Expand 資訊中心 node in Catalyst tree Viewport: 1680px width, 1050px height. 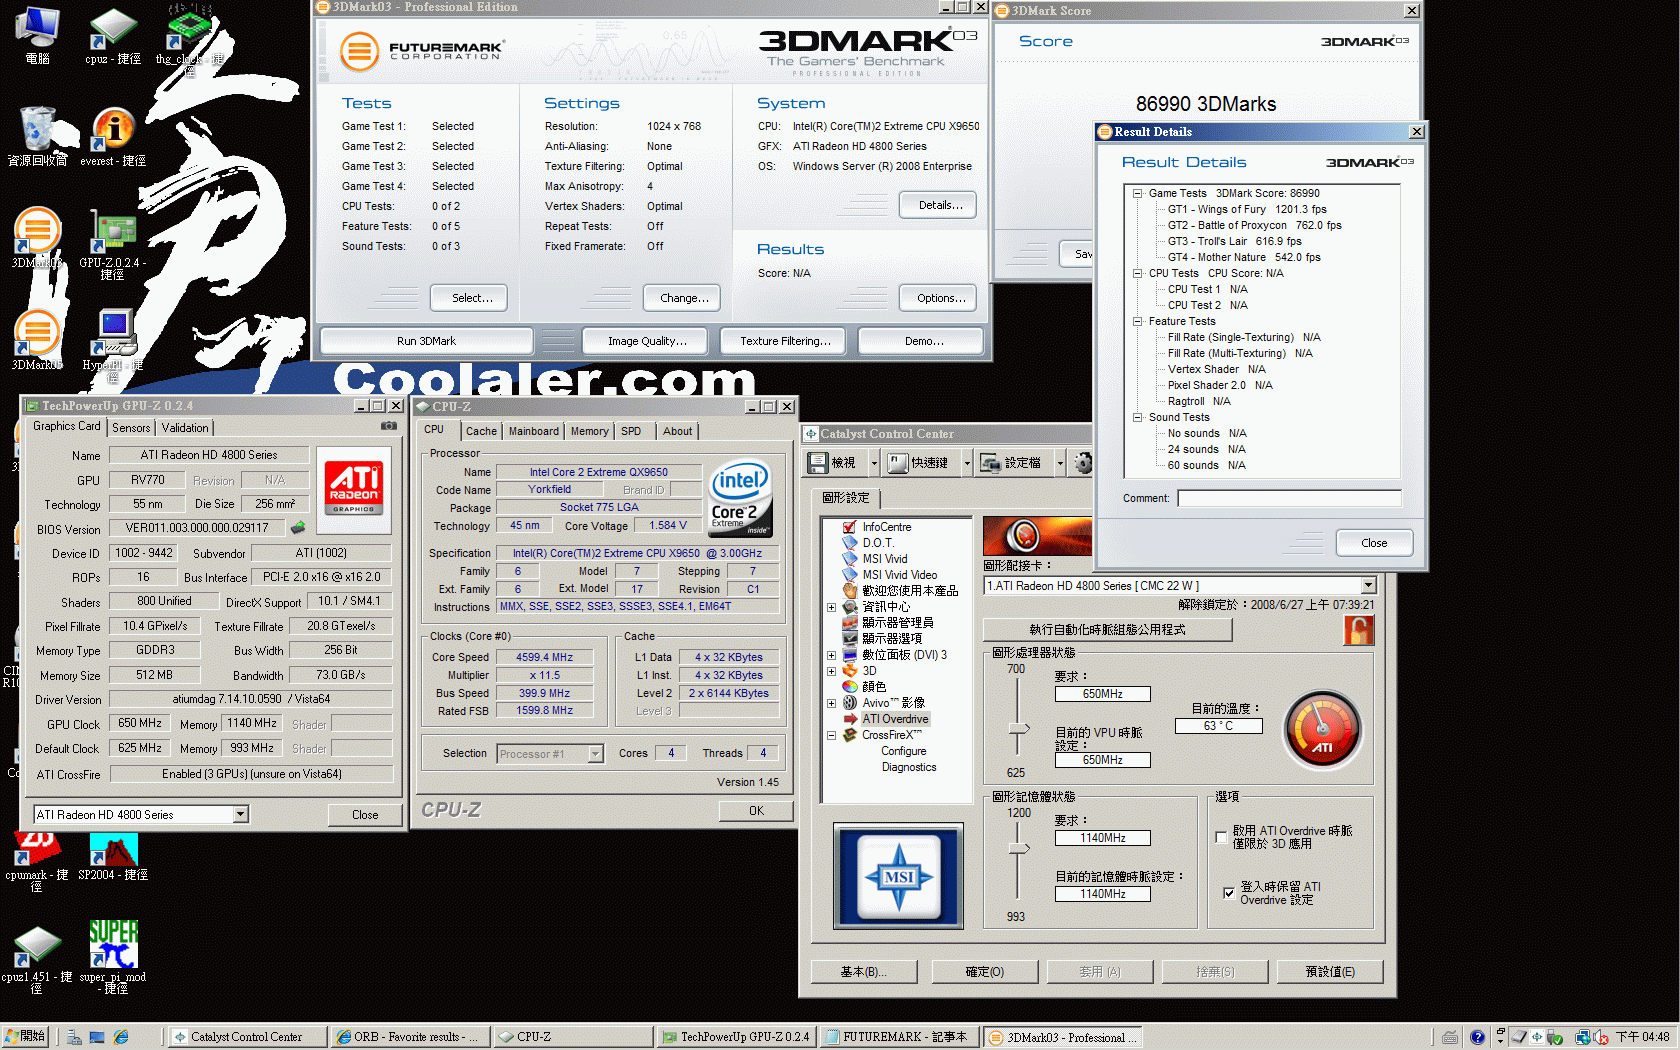click(x=831, y=607)
